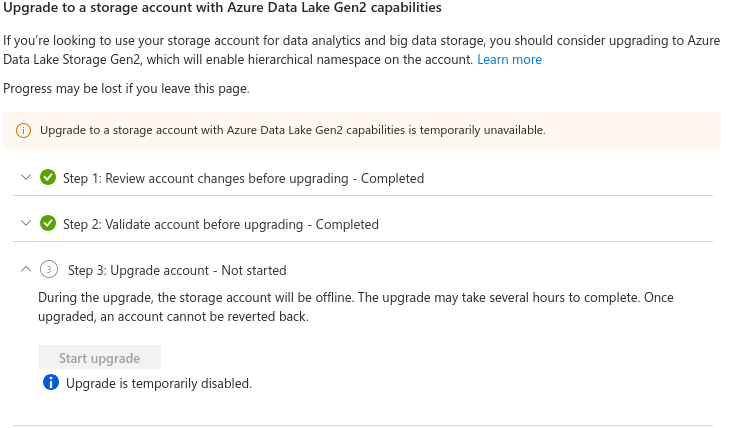Select the Step 3 Upgrade account title
This screenshot has height=428, width=742.
(177, 270)
